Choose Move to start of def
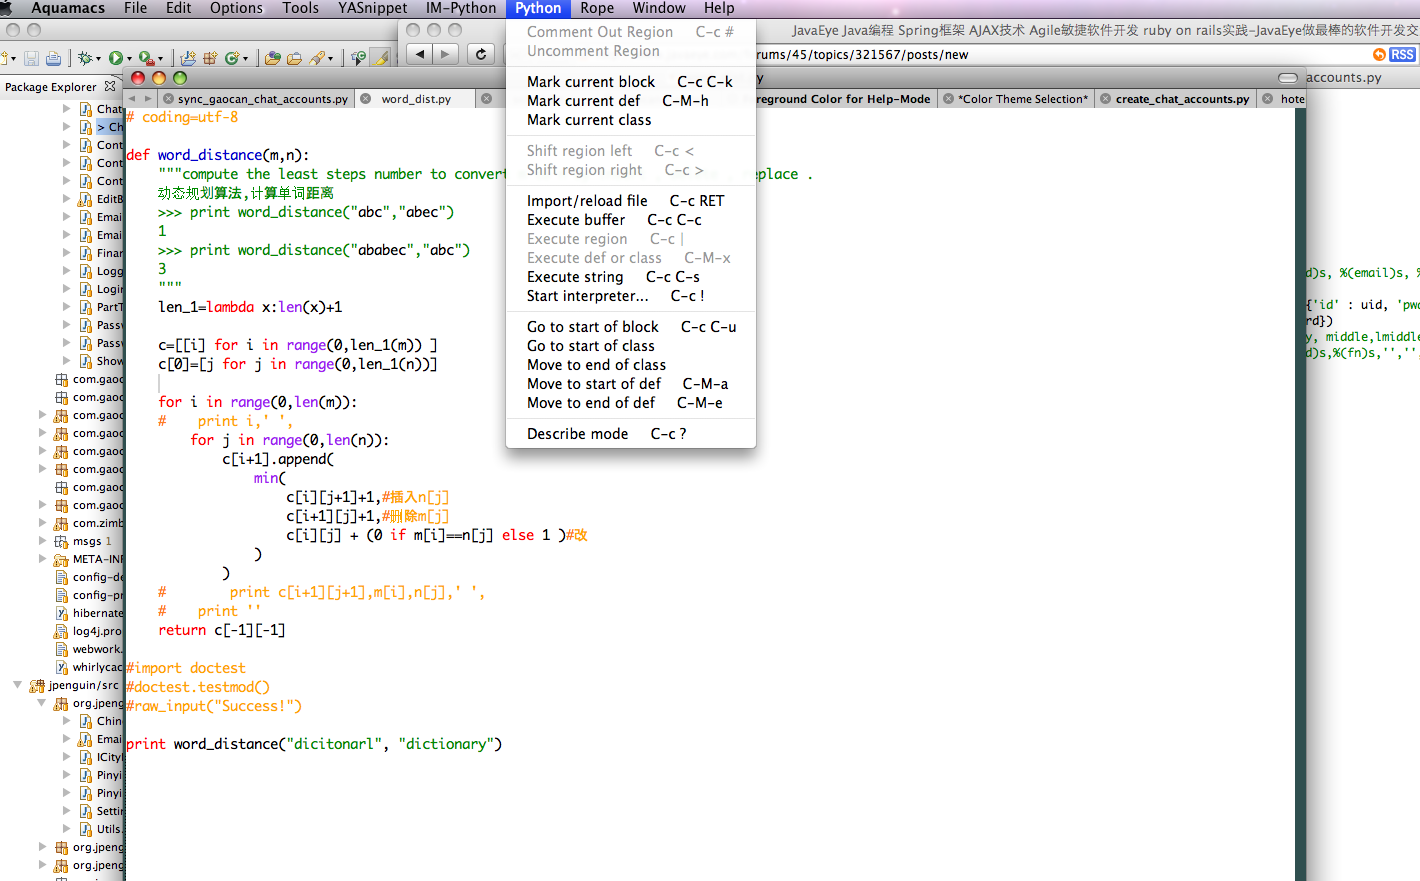 pyautogui.click(x=631, y=384)
